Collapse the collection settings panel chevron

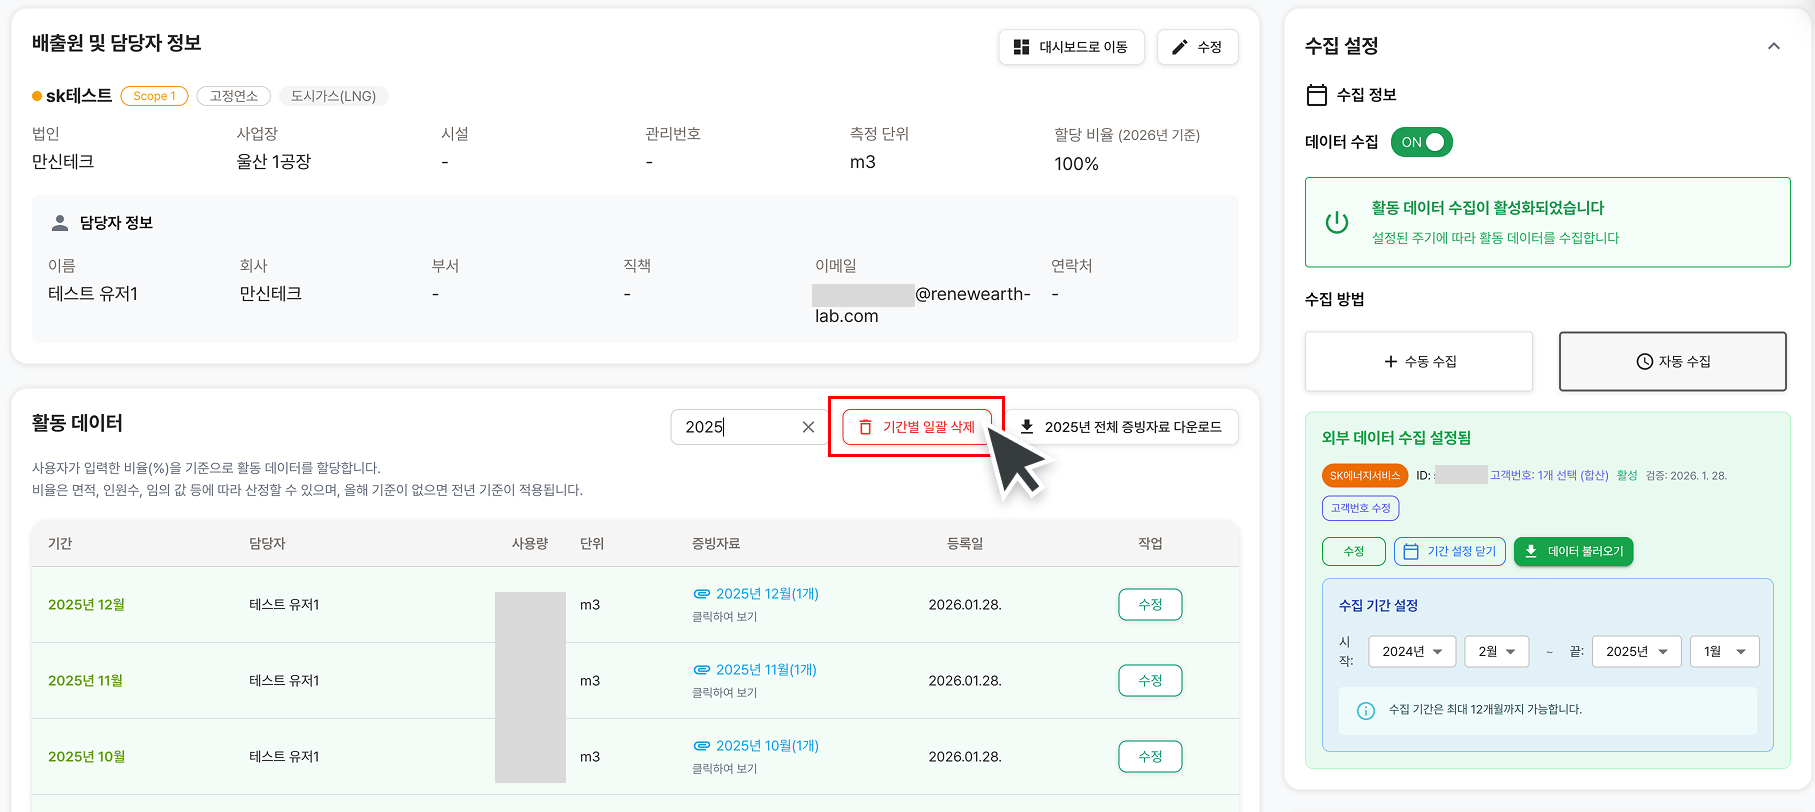(1773, 46)
